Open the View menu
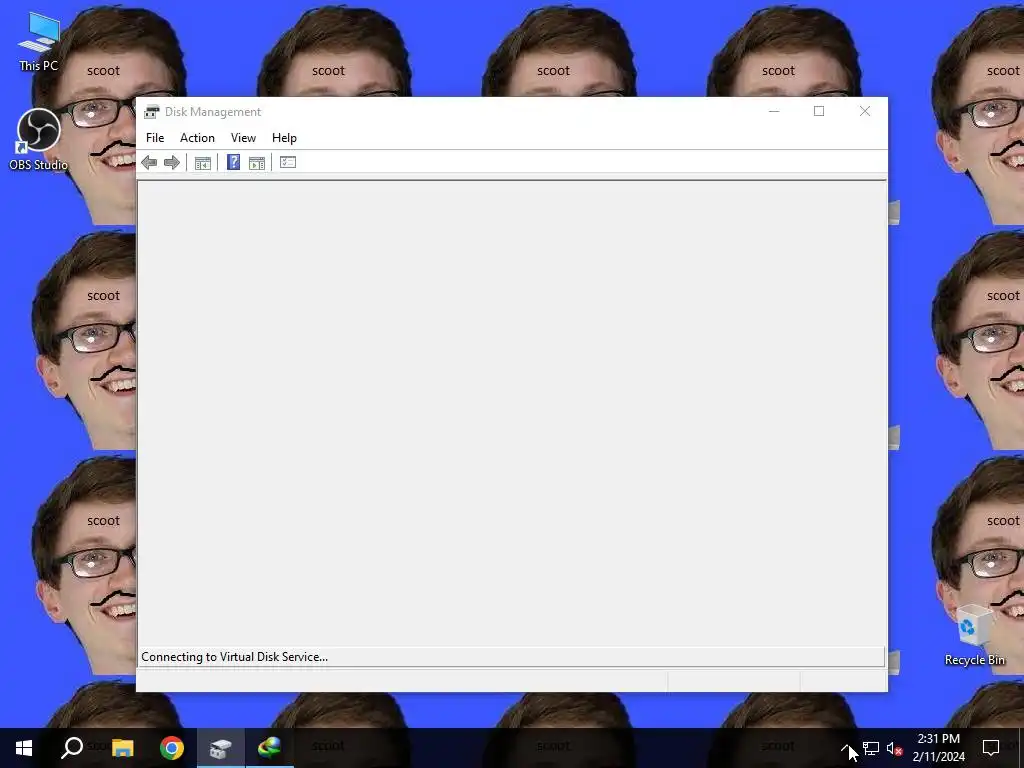The height and width of the screenshot is (768, 1024). tap(243, 138)
